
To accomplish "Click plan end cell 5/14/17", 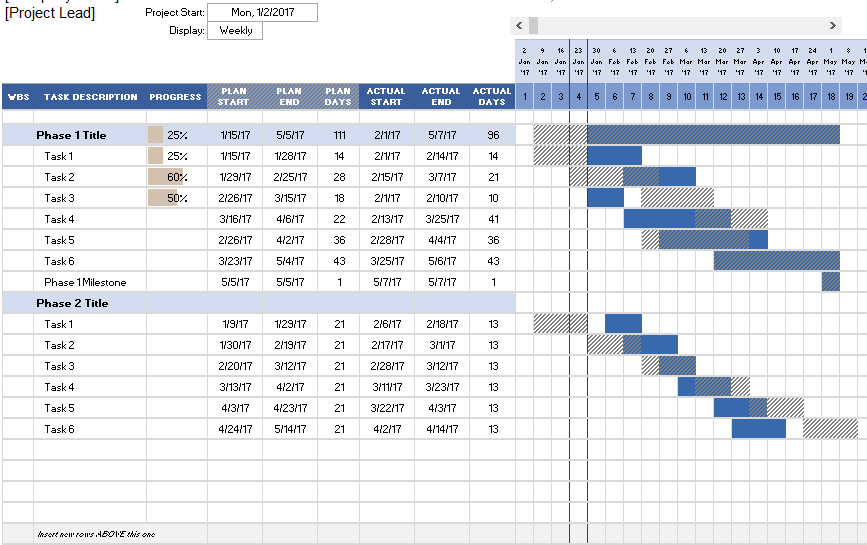I will [x=290, y=429].
